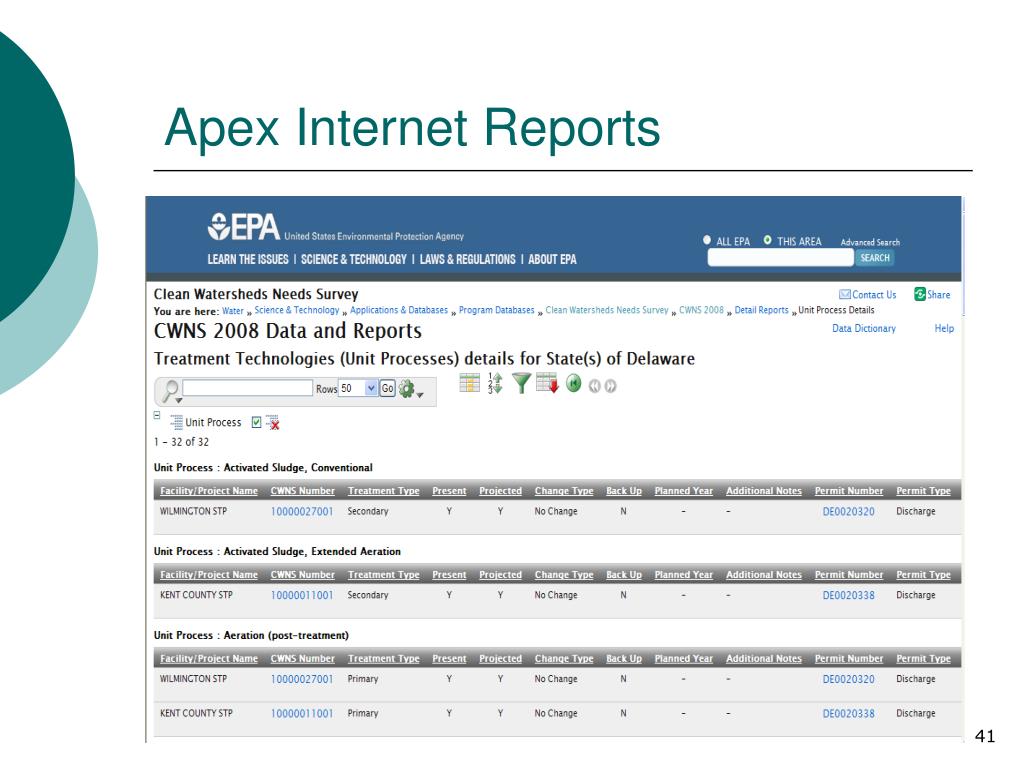Image resolution: width=1024 pixels, height=768 pixels.
Task: Click the SEARCH button
Action: pos(874,258)
